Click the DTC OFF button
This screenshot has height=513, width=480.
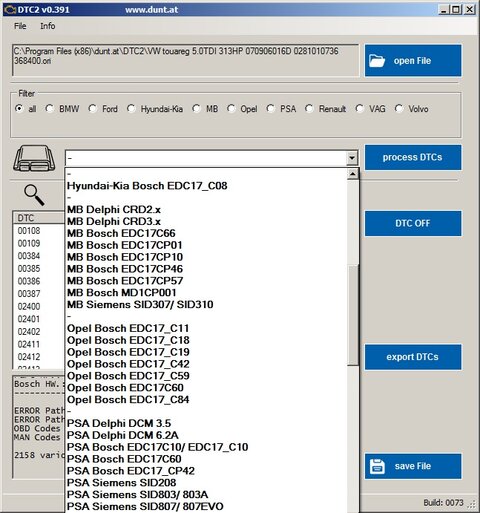[413, 223]
